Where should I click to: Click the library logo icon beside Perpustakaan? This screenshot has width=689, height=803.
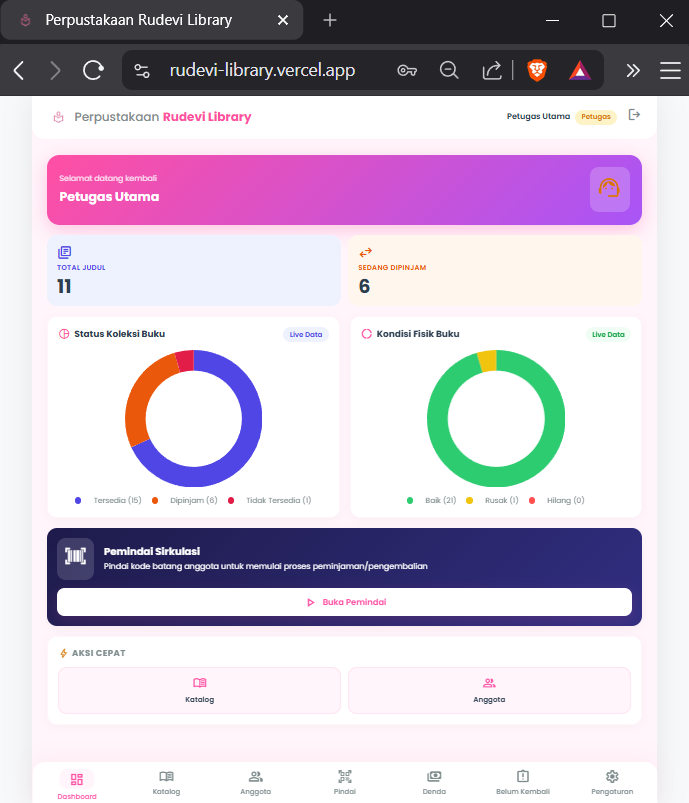[x=58, y=117]
